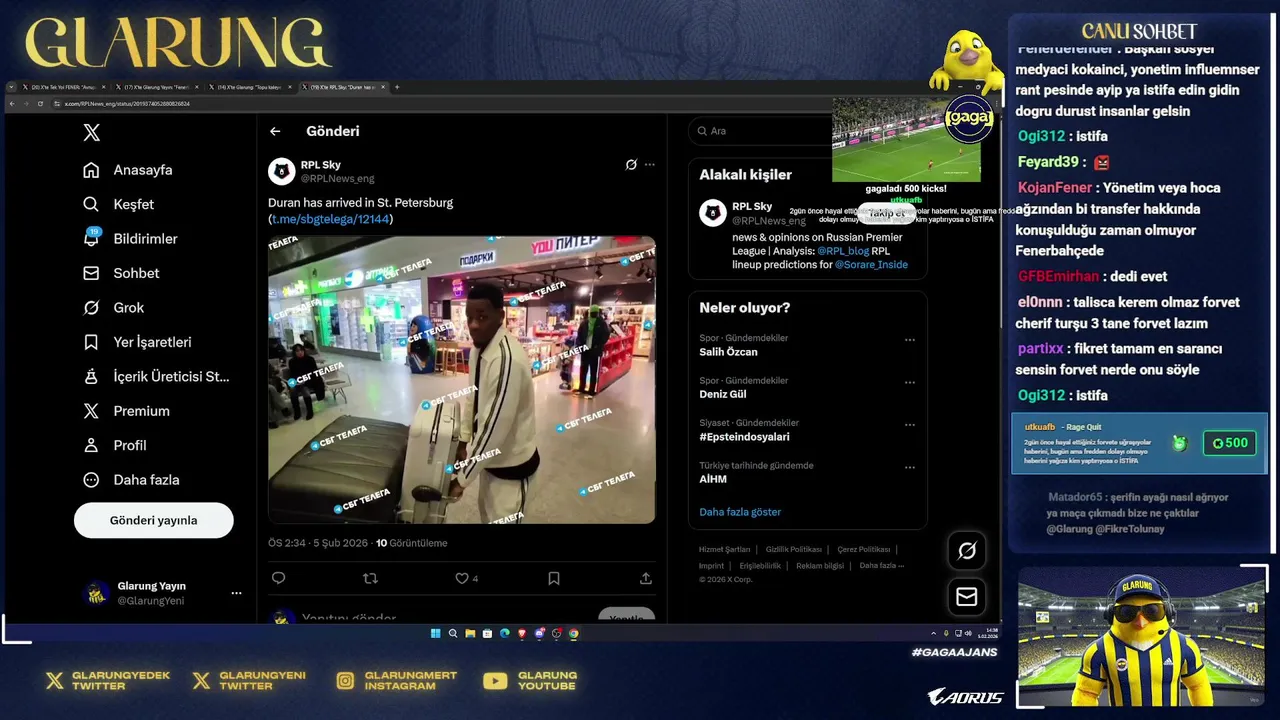Open Hizmet Şartları footer link
Image resolution: width=1280 pixels, height=720 pixels.
pos(724,549)
